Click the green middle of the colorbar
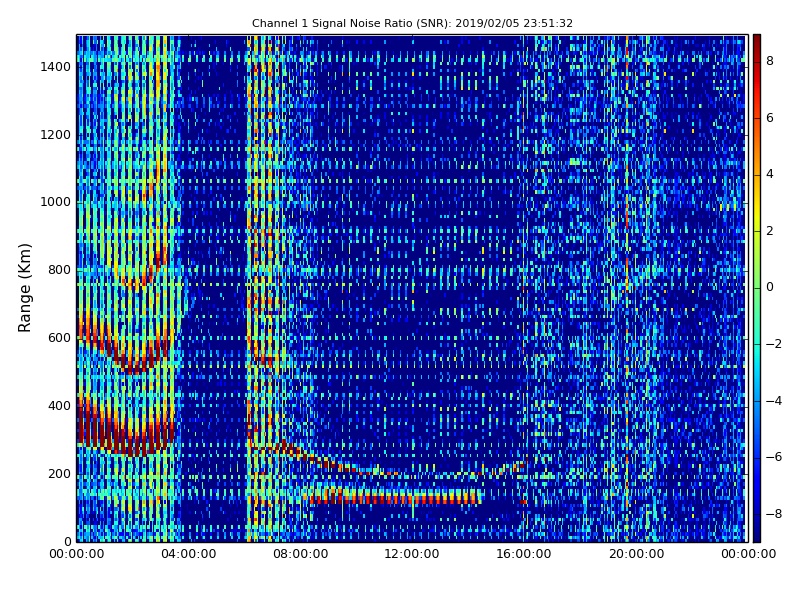 click(x=757, y=288)
